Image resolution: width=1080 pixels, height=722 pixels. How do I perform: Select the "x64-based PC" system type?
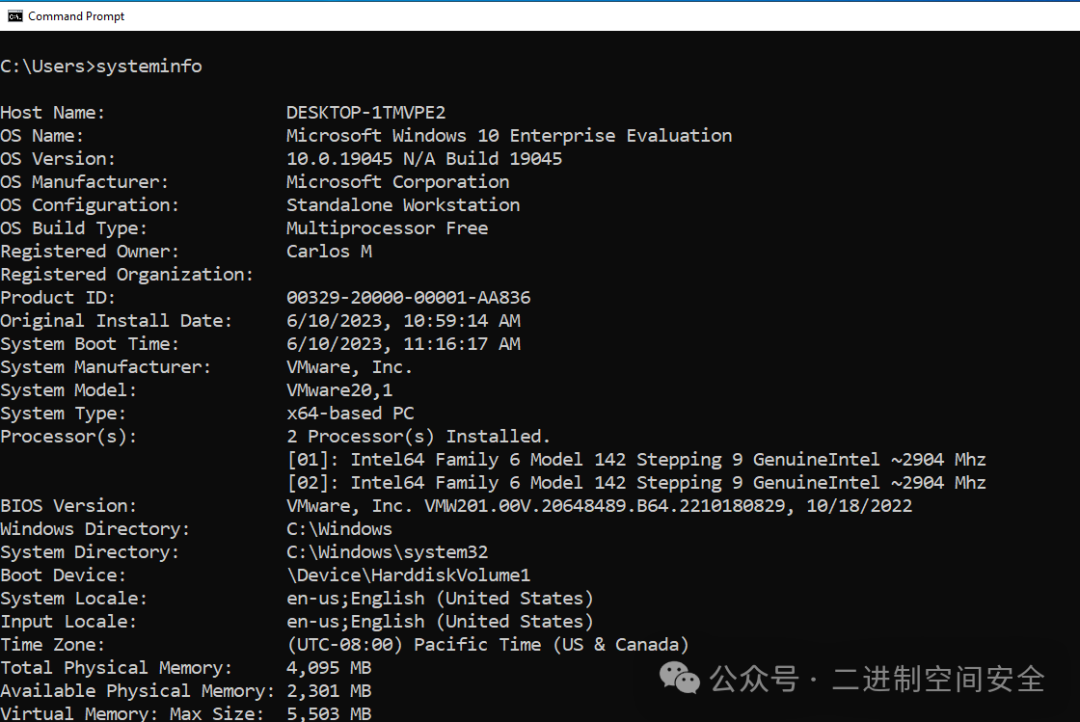350,413
